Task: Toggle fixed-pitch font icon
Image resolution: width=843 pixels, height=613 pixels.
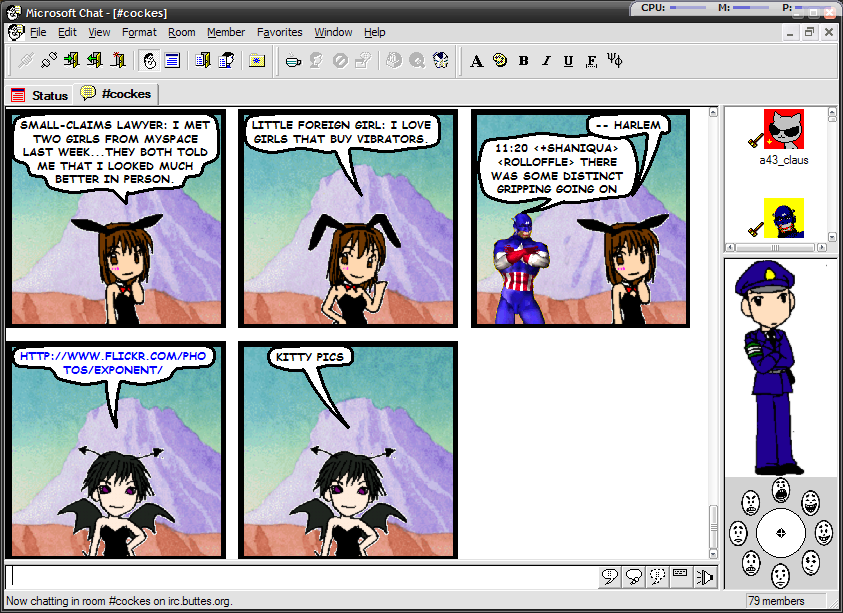Action: [x=591, y=61]
